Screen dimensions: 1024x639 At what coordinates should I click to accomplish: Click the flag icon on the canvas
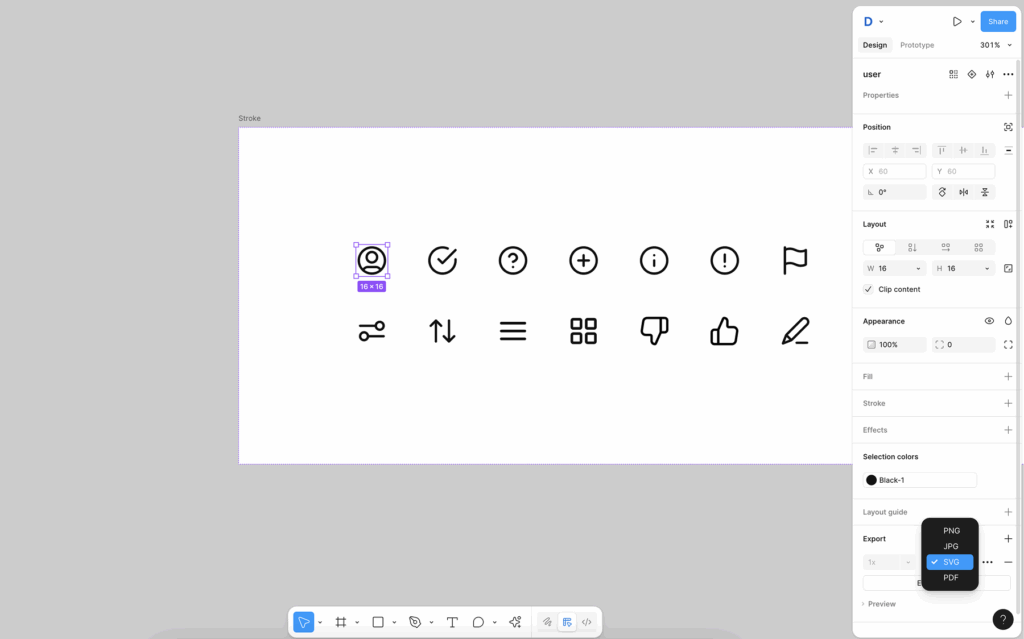(x=795, y=260)
